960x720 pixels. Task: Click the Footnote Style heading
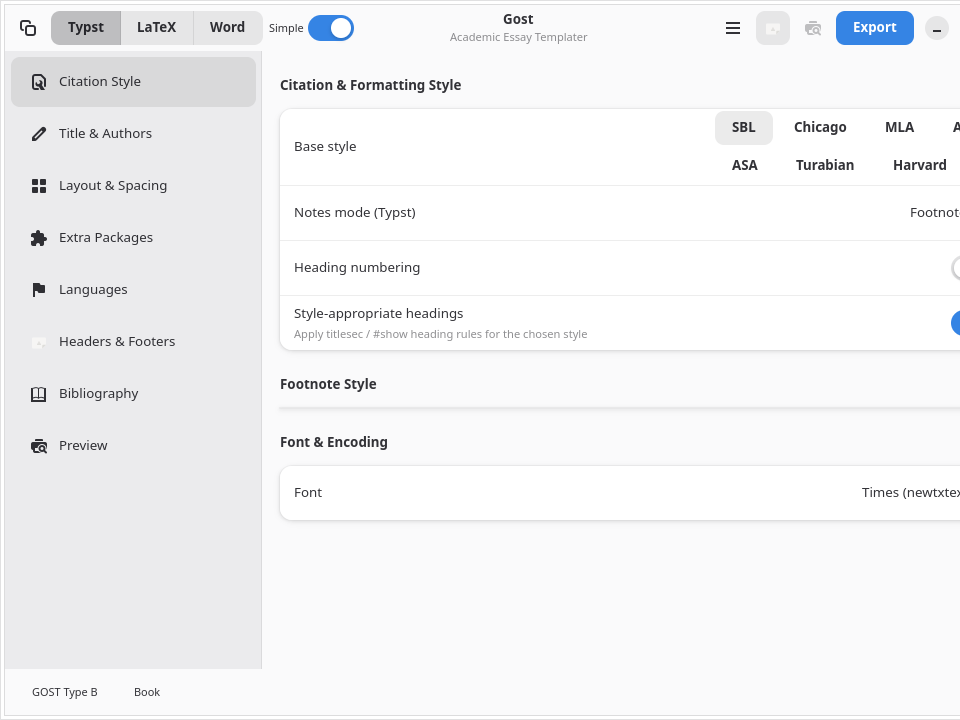point(328,384)
